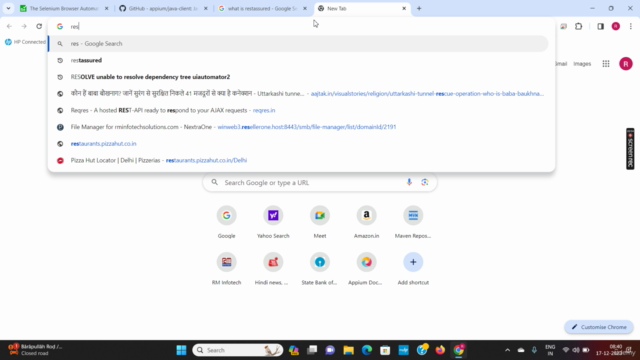Image resolution: width=640 pixels, height=360 pixels.
Task: Click the ScreenRec side widget
Action: [x=630, y=149]
